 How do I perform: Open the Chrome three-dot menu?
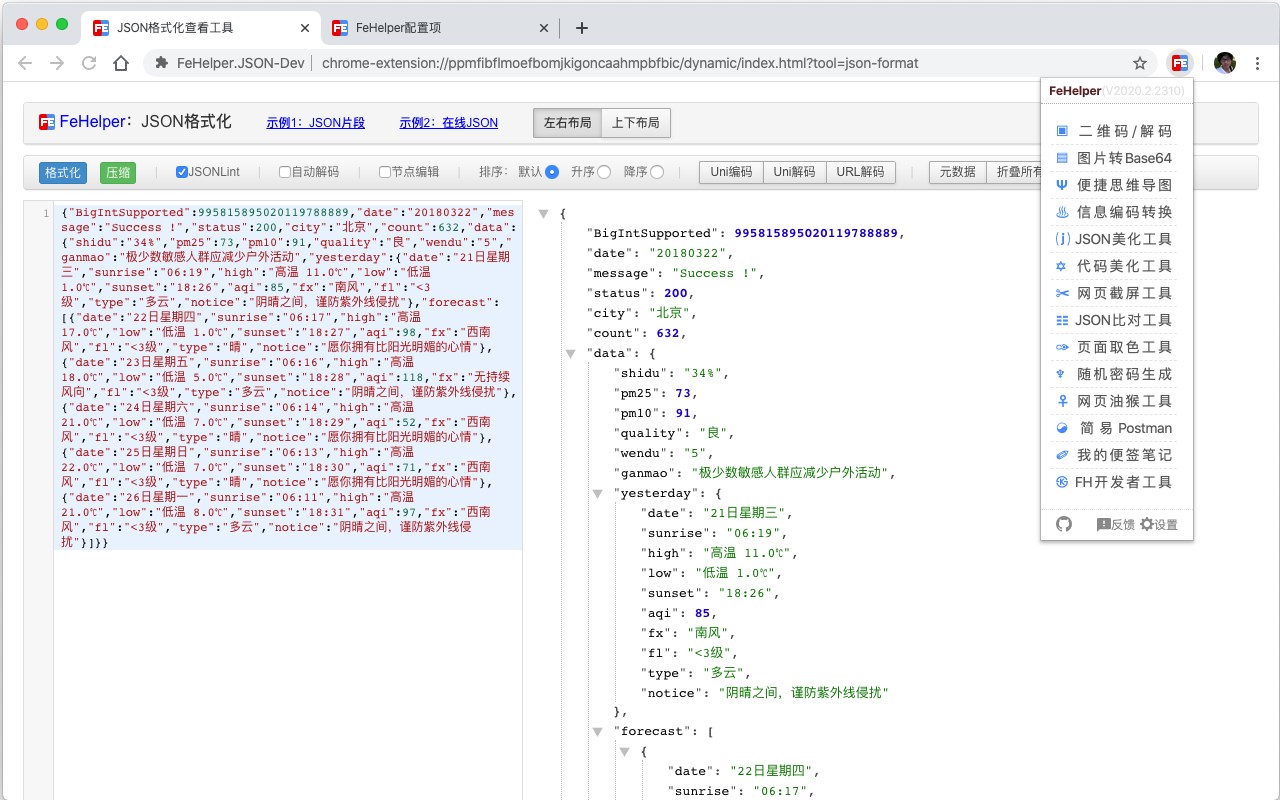click(1256, 63)
